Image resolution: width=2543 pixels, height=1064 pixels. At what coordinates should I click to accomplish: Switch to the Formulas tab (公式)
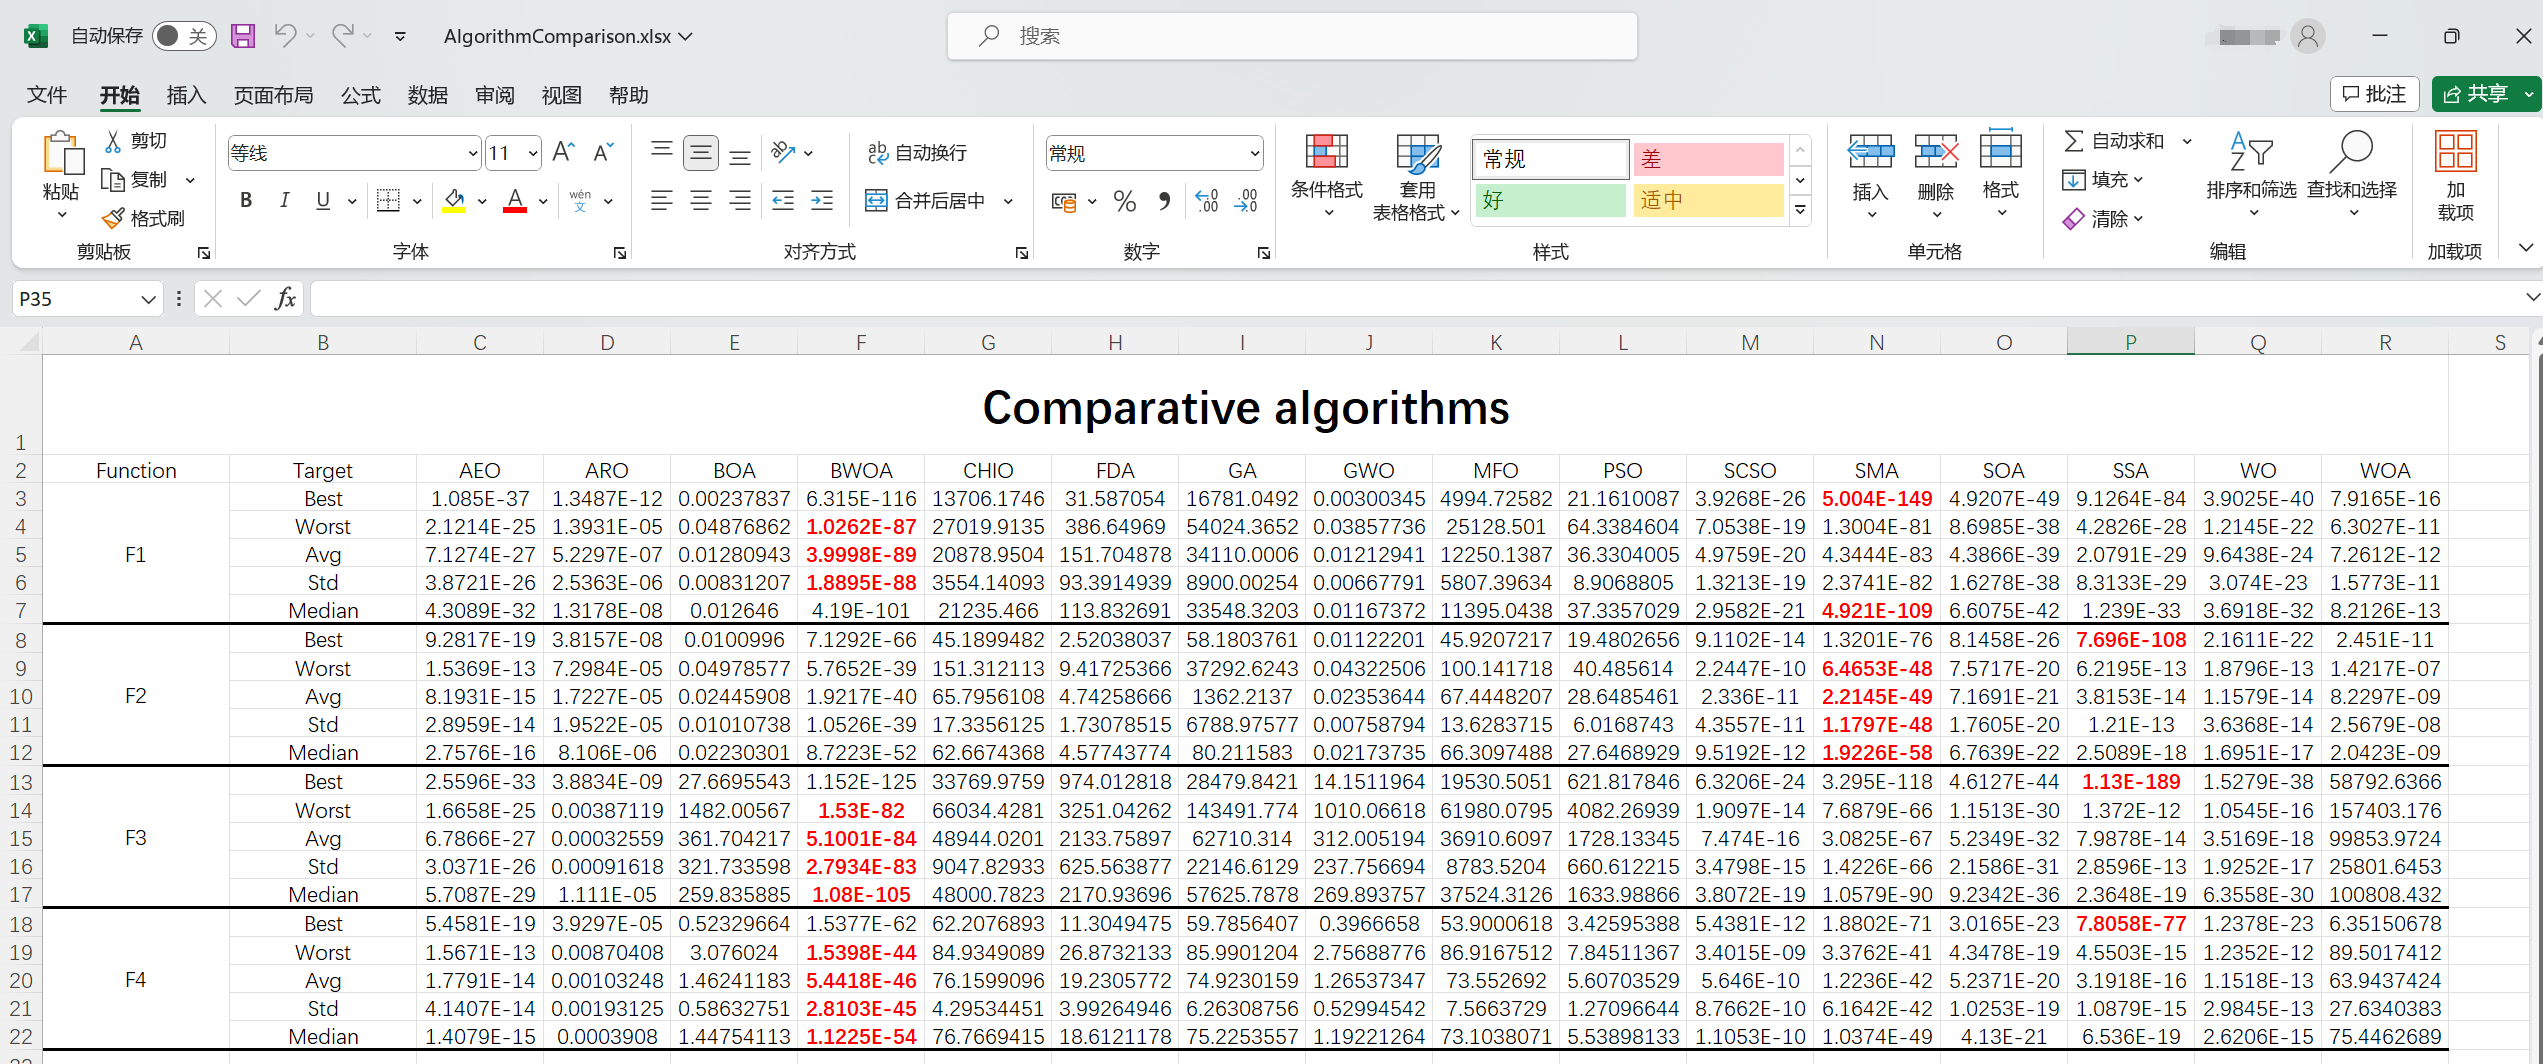click(x=361, y=95)
